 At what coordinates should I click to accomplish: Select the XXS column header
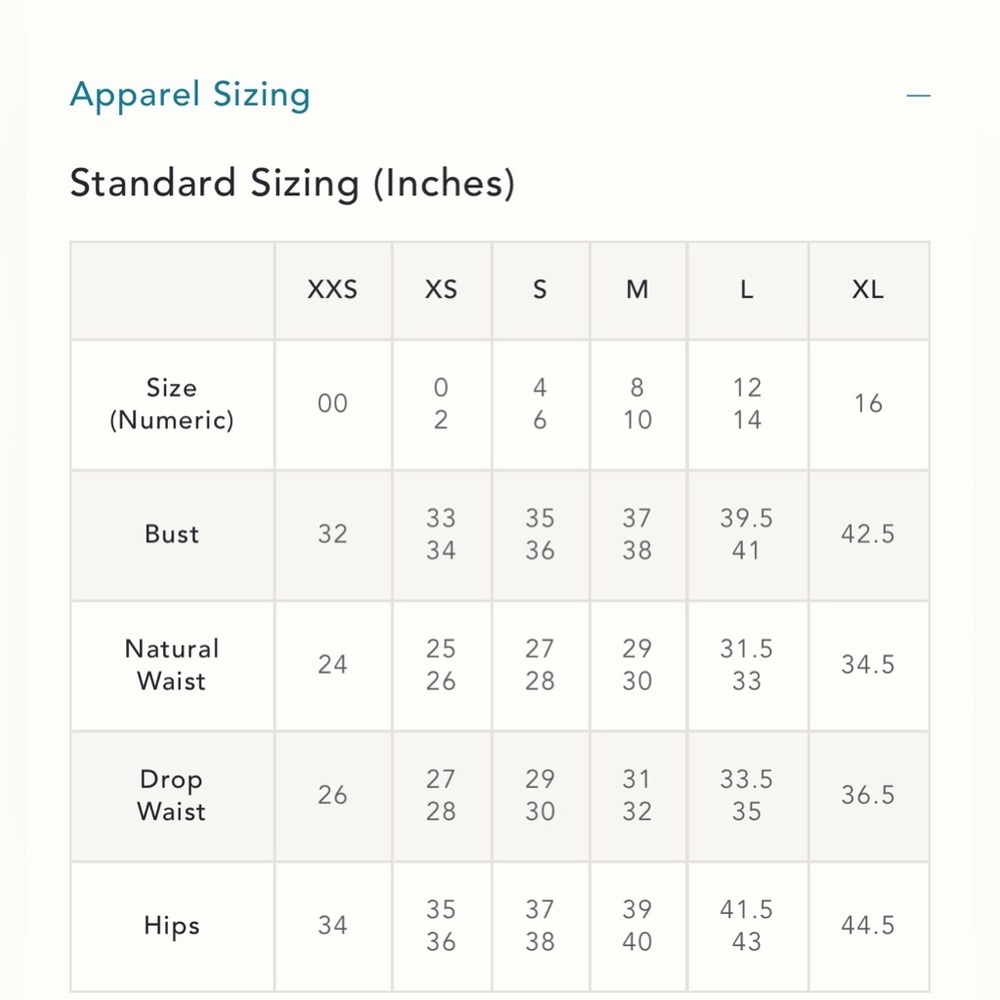[x=332, y=290]
